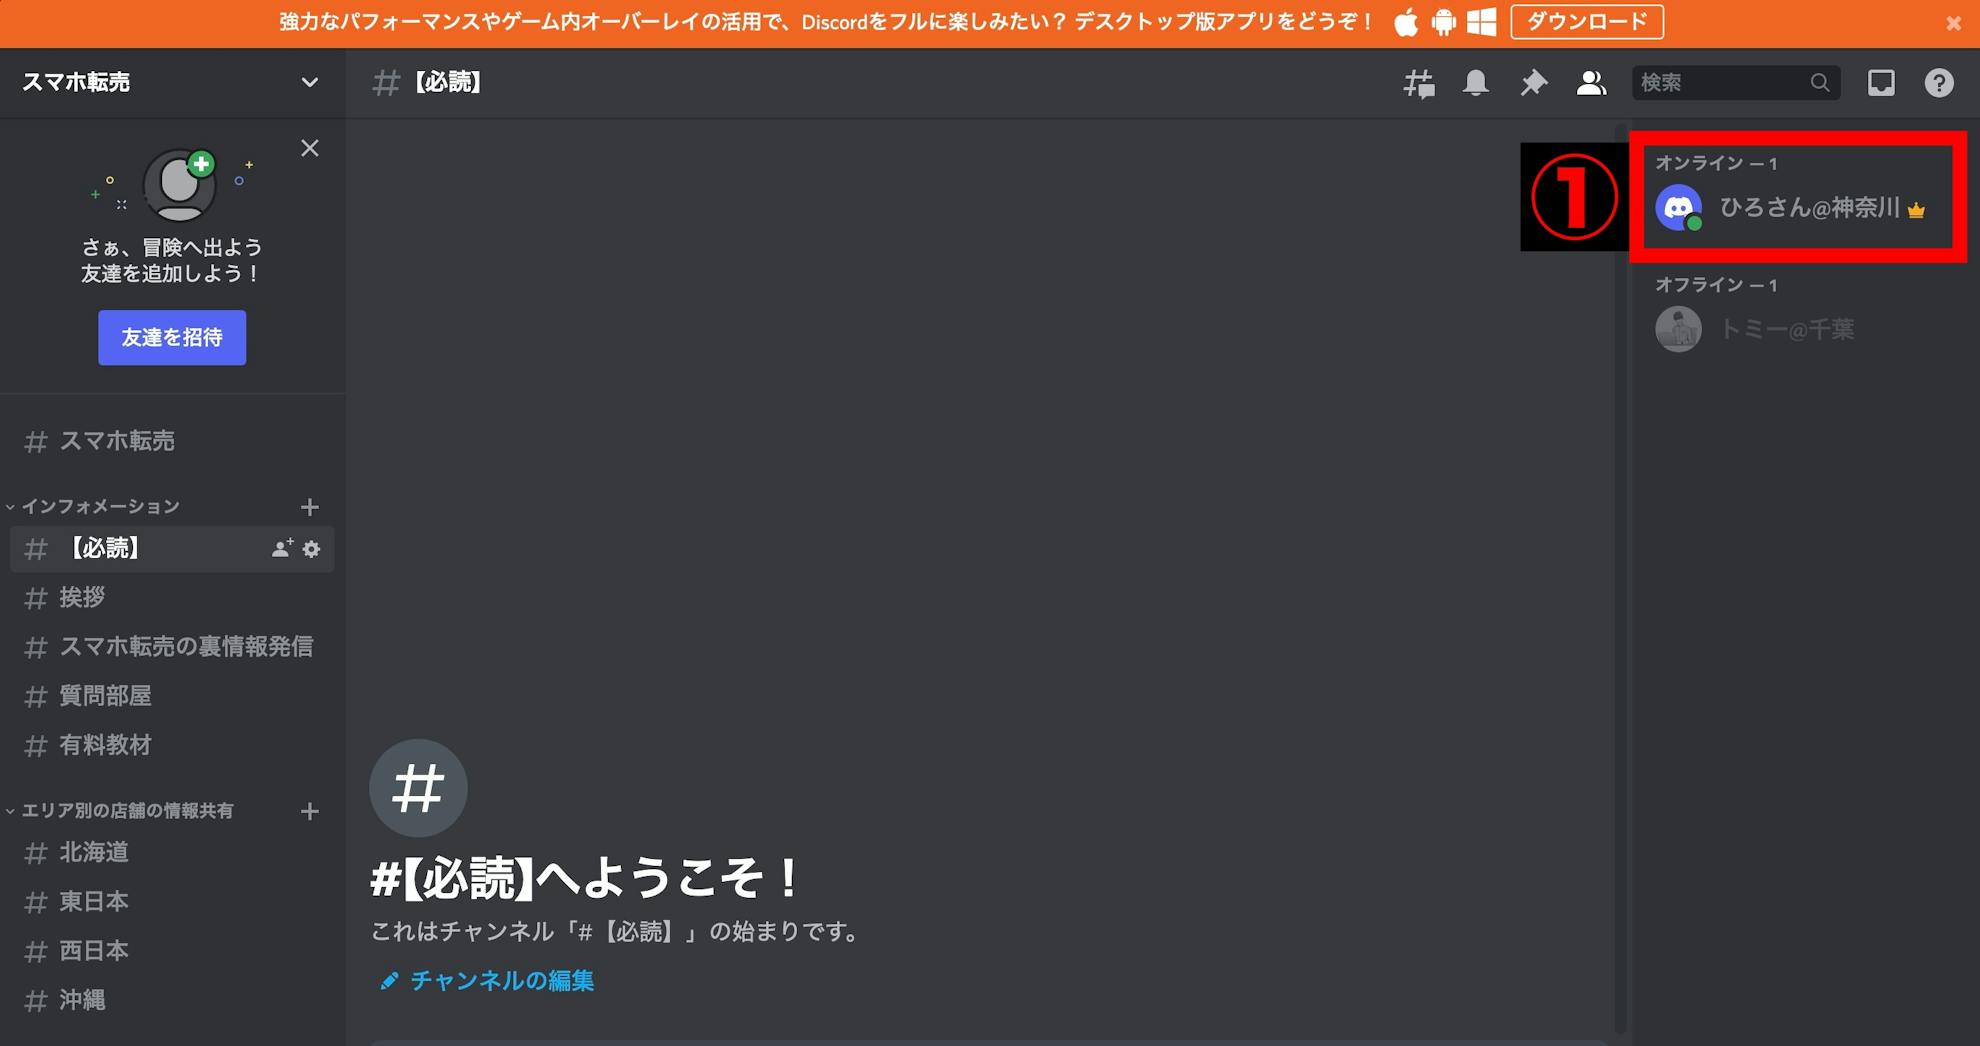This screenshot has width=1980, height=1046.
Task: Click the 検索 search field
Action: click(1736, 83)
